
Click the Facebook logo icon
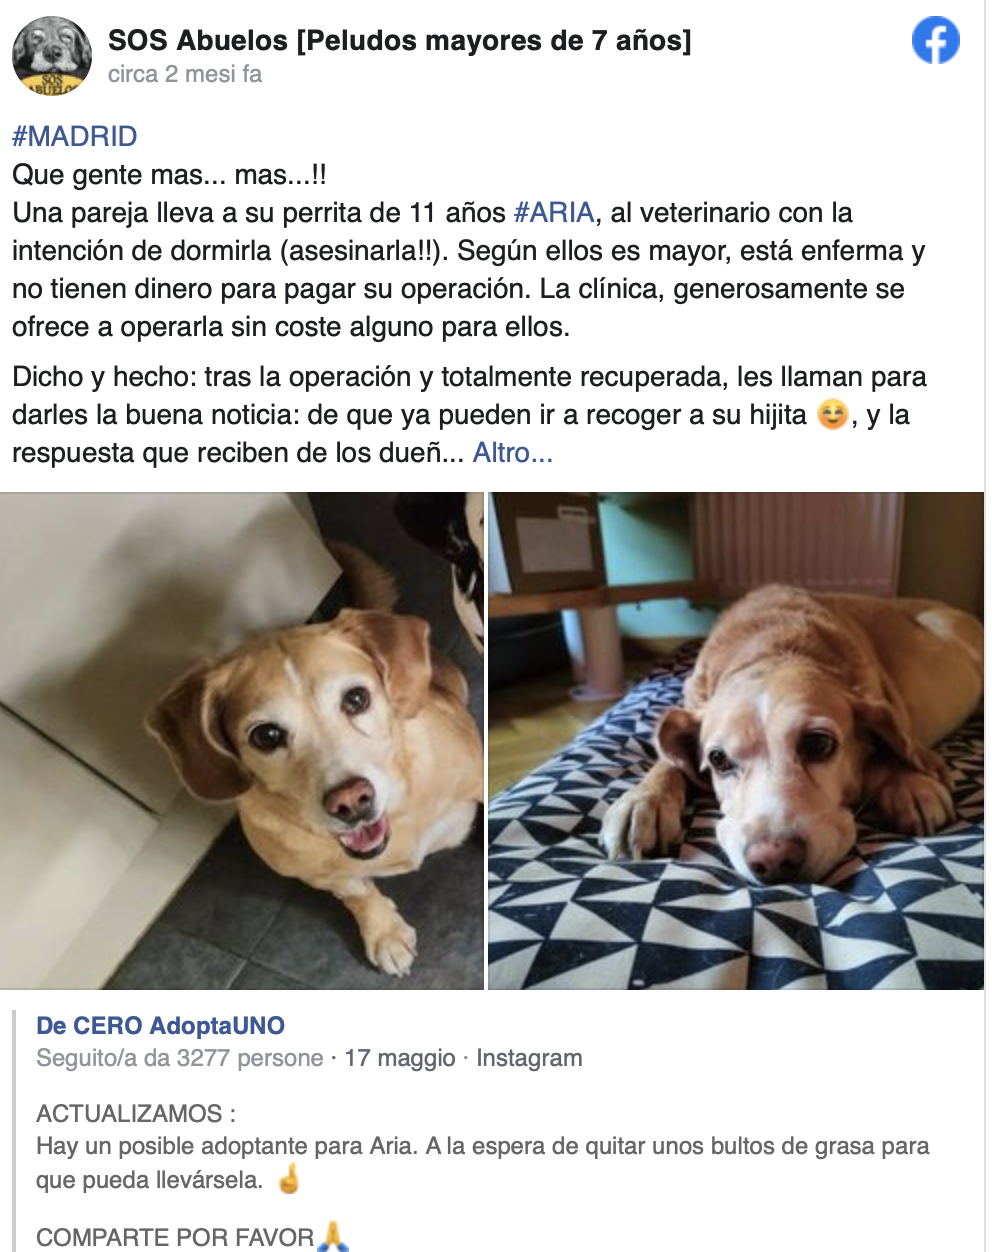tap(936, 41)
